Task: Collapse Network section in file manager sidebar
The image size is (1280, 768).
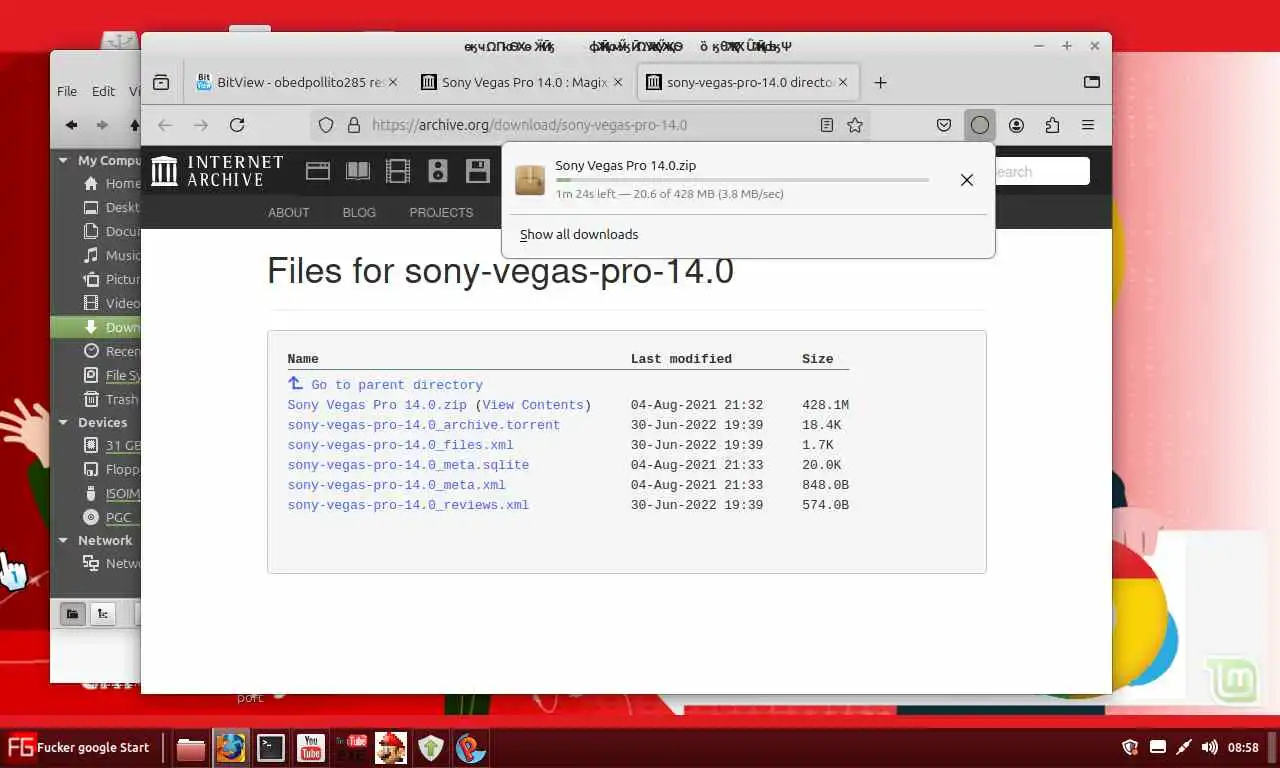Action: 64,541
